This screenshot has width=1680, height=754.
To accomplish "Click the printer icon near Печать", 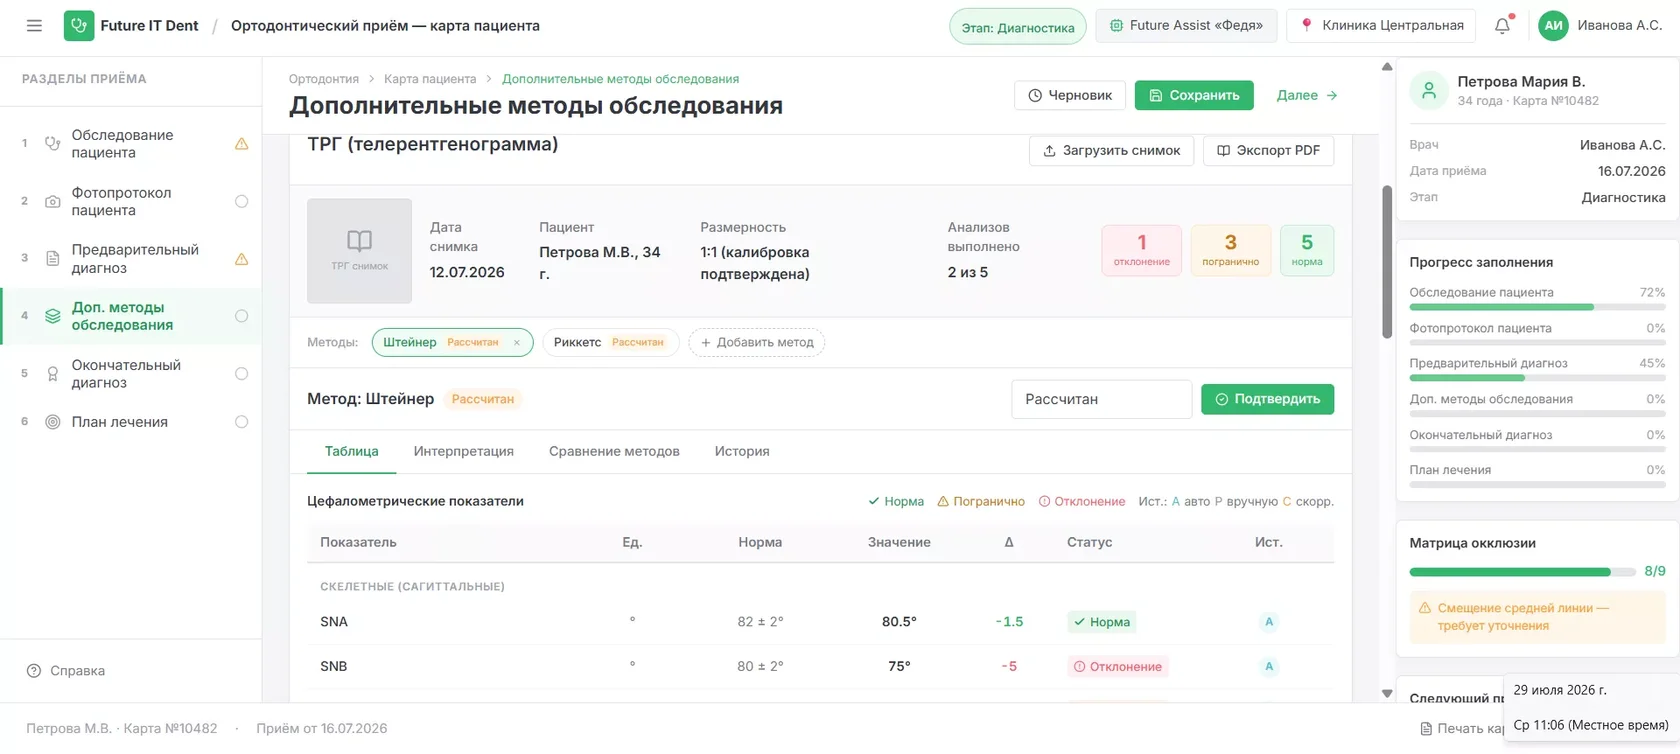I will (1426, 729).
